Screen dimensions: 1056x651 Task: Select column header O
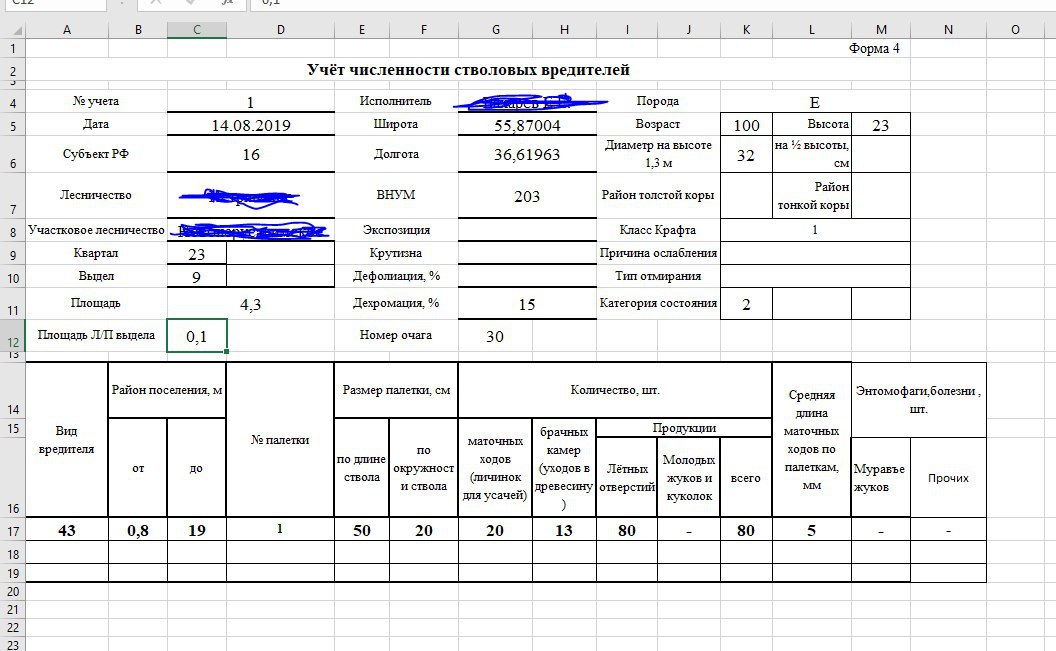click(1015, 30)
